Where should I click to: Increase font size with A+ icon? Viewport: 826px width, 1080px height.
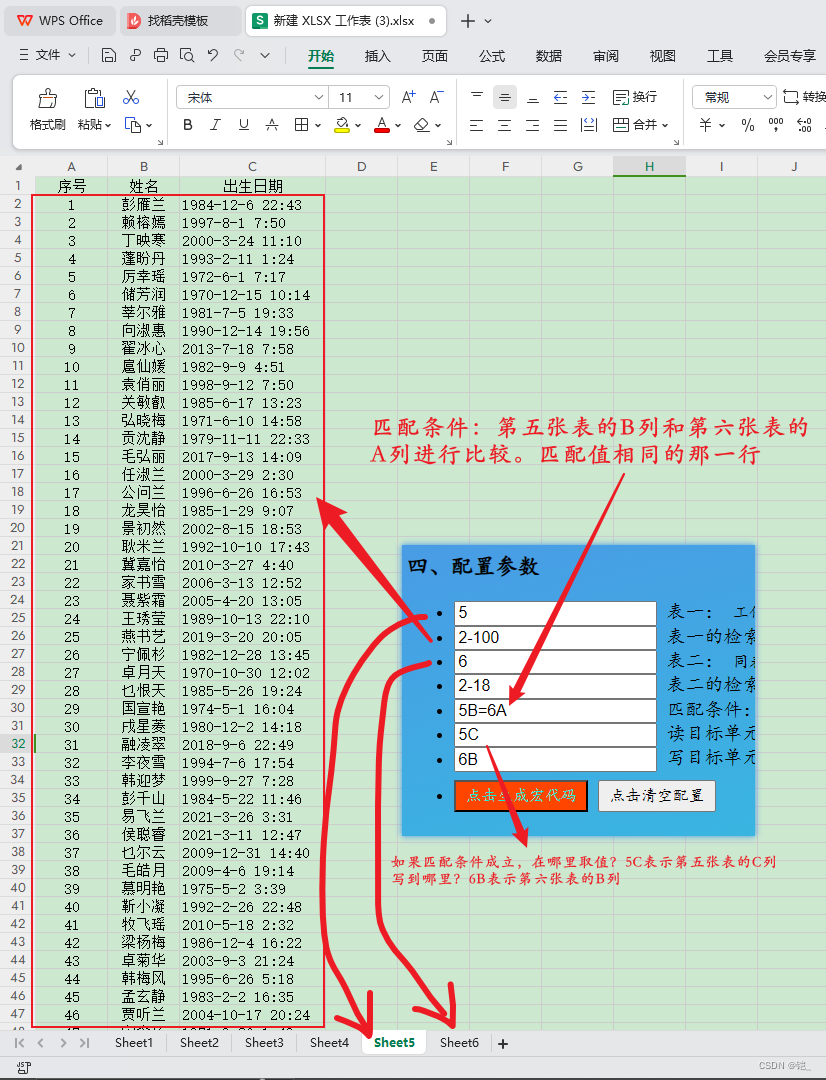(x=409, y=97)
